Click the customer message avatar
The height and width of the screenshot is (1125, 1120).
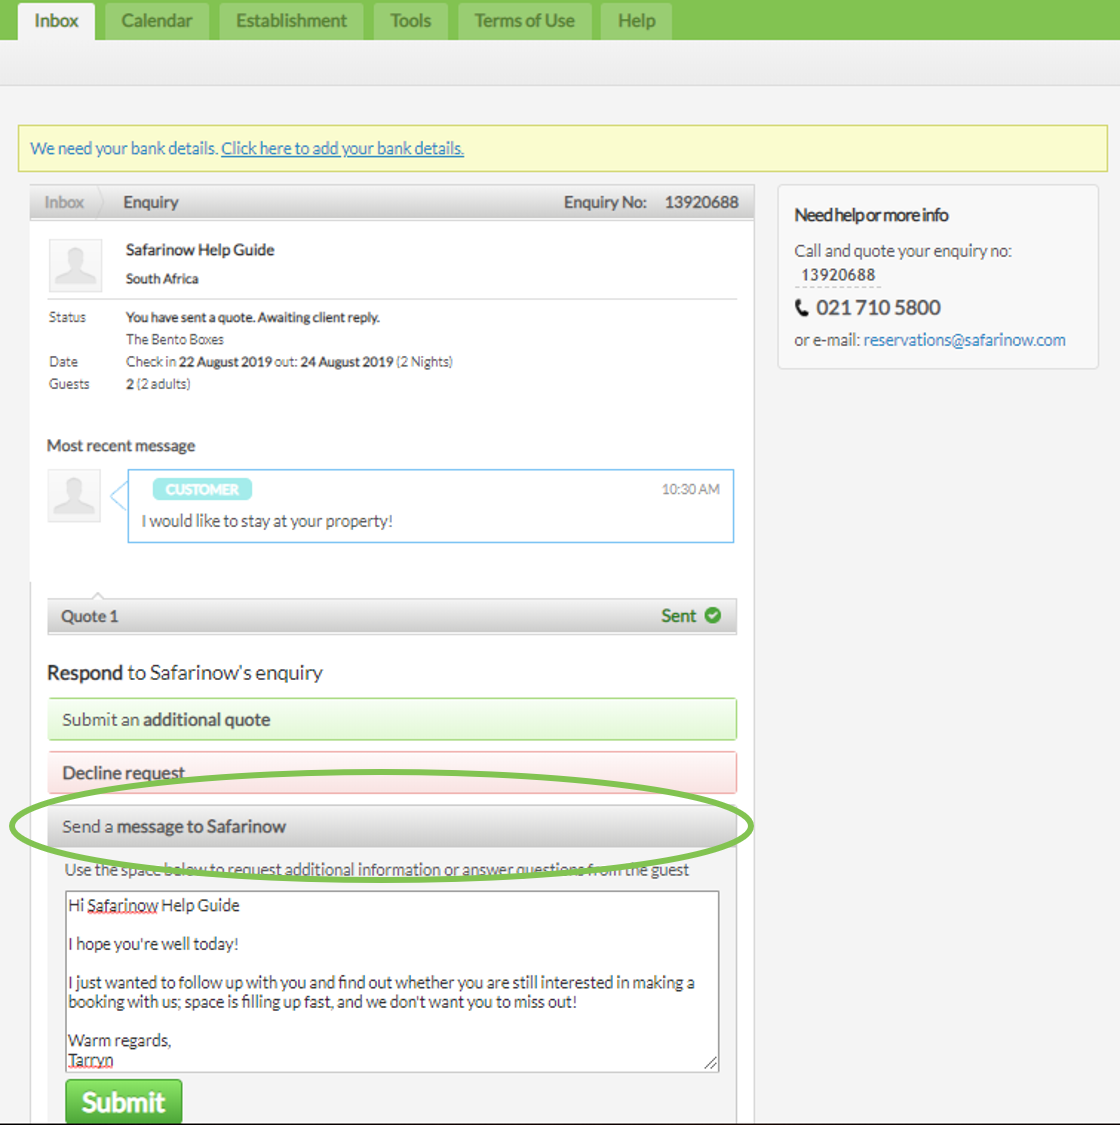pyautogui.click(x=74, y=496)
